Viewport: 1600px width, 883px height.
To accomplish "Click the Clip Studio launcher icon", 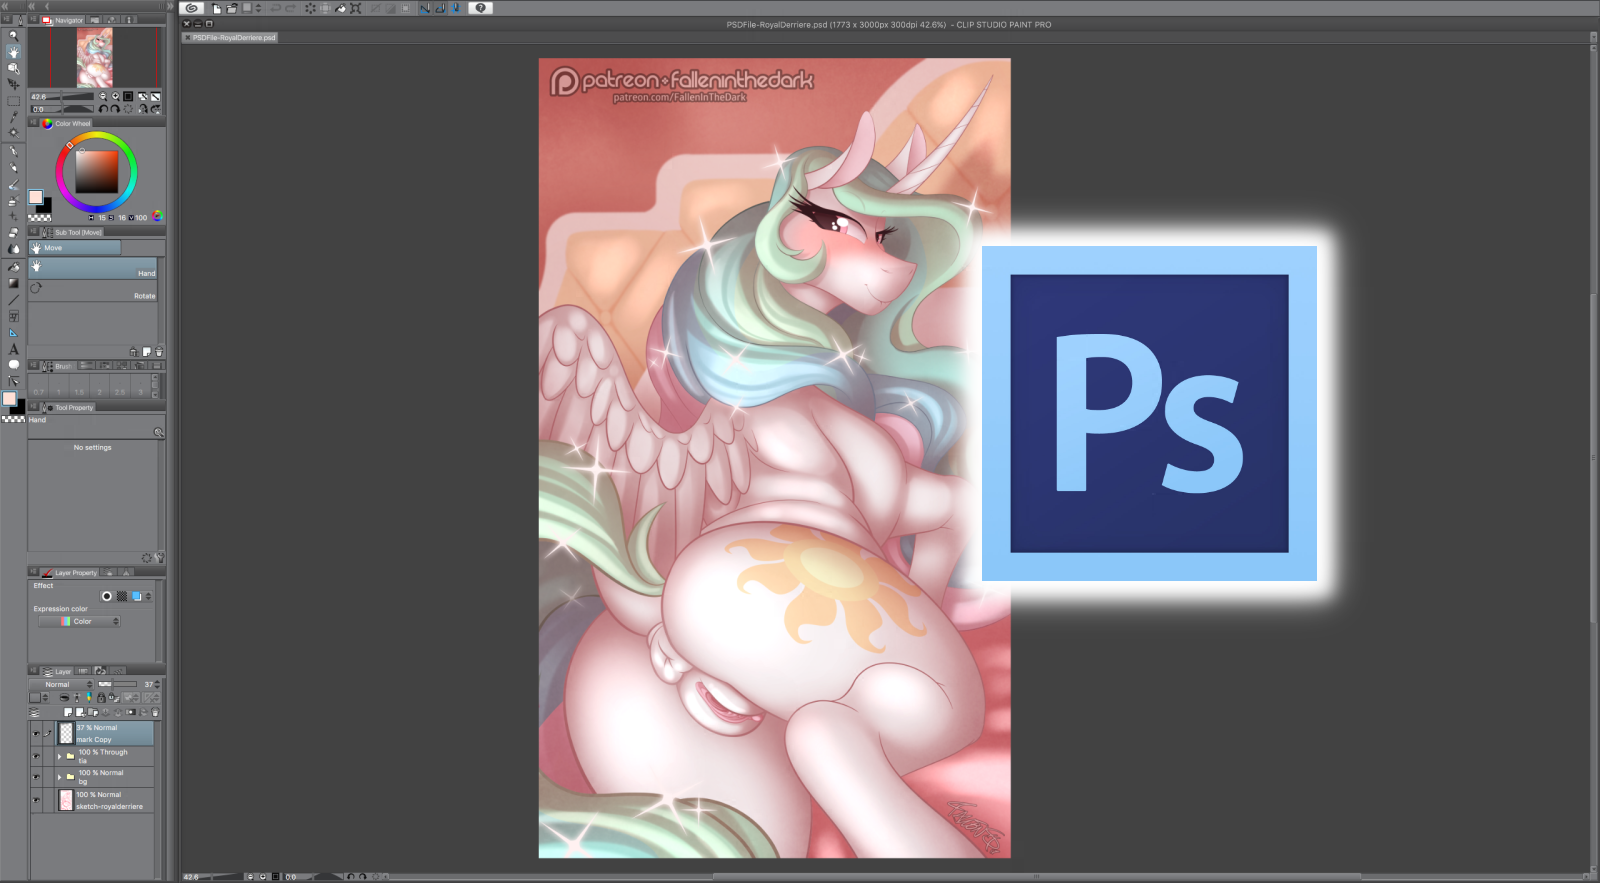I will [x=192, y=8].
